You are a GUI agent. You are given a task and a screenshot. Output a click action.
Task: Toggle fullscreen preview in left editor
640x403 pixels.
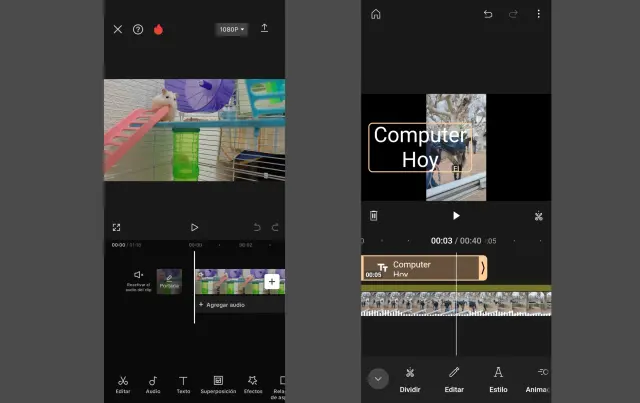[117, 228]
